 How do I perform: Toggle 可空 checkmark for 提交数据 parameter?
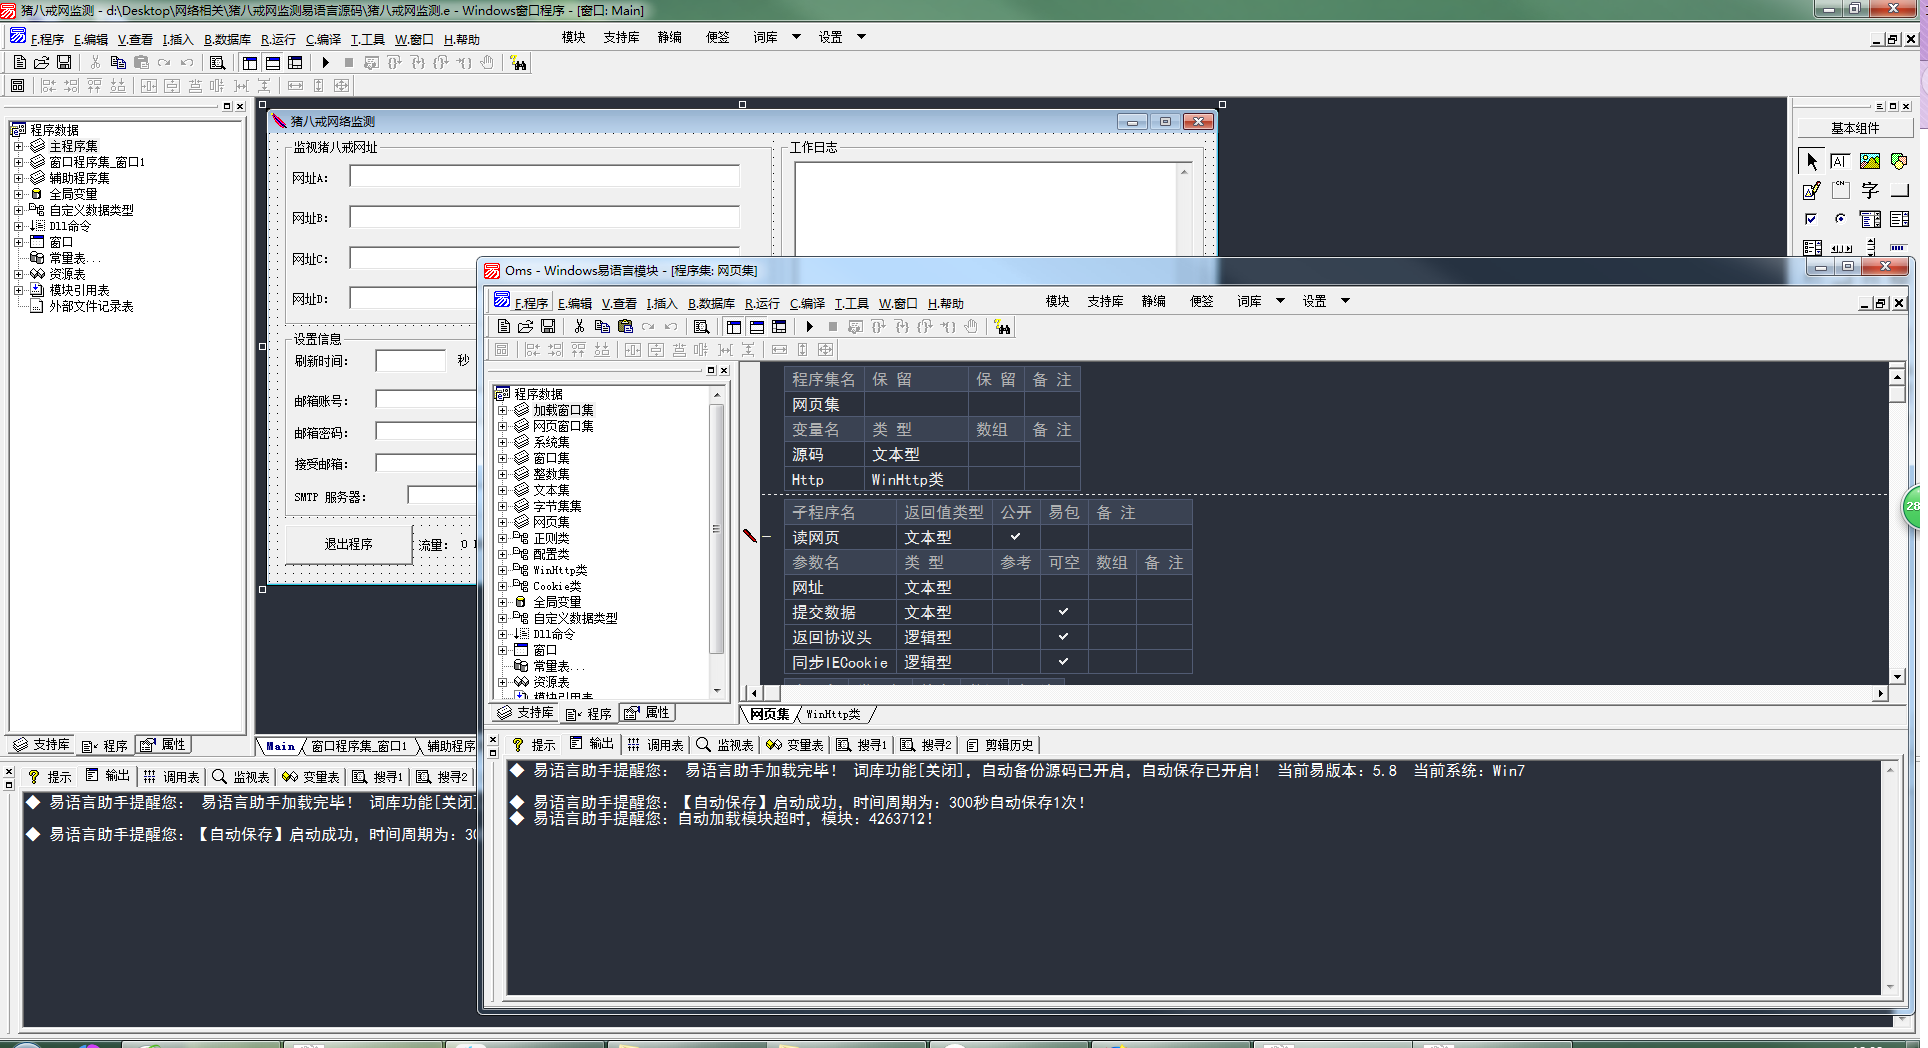point(1063,612)
